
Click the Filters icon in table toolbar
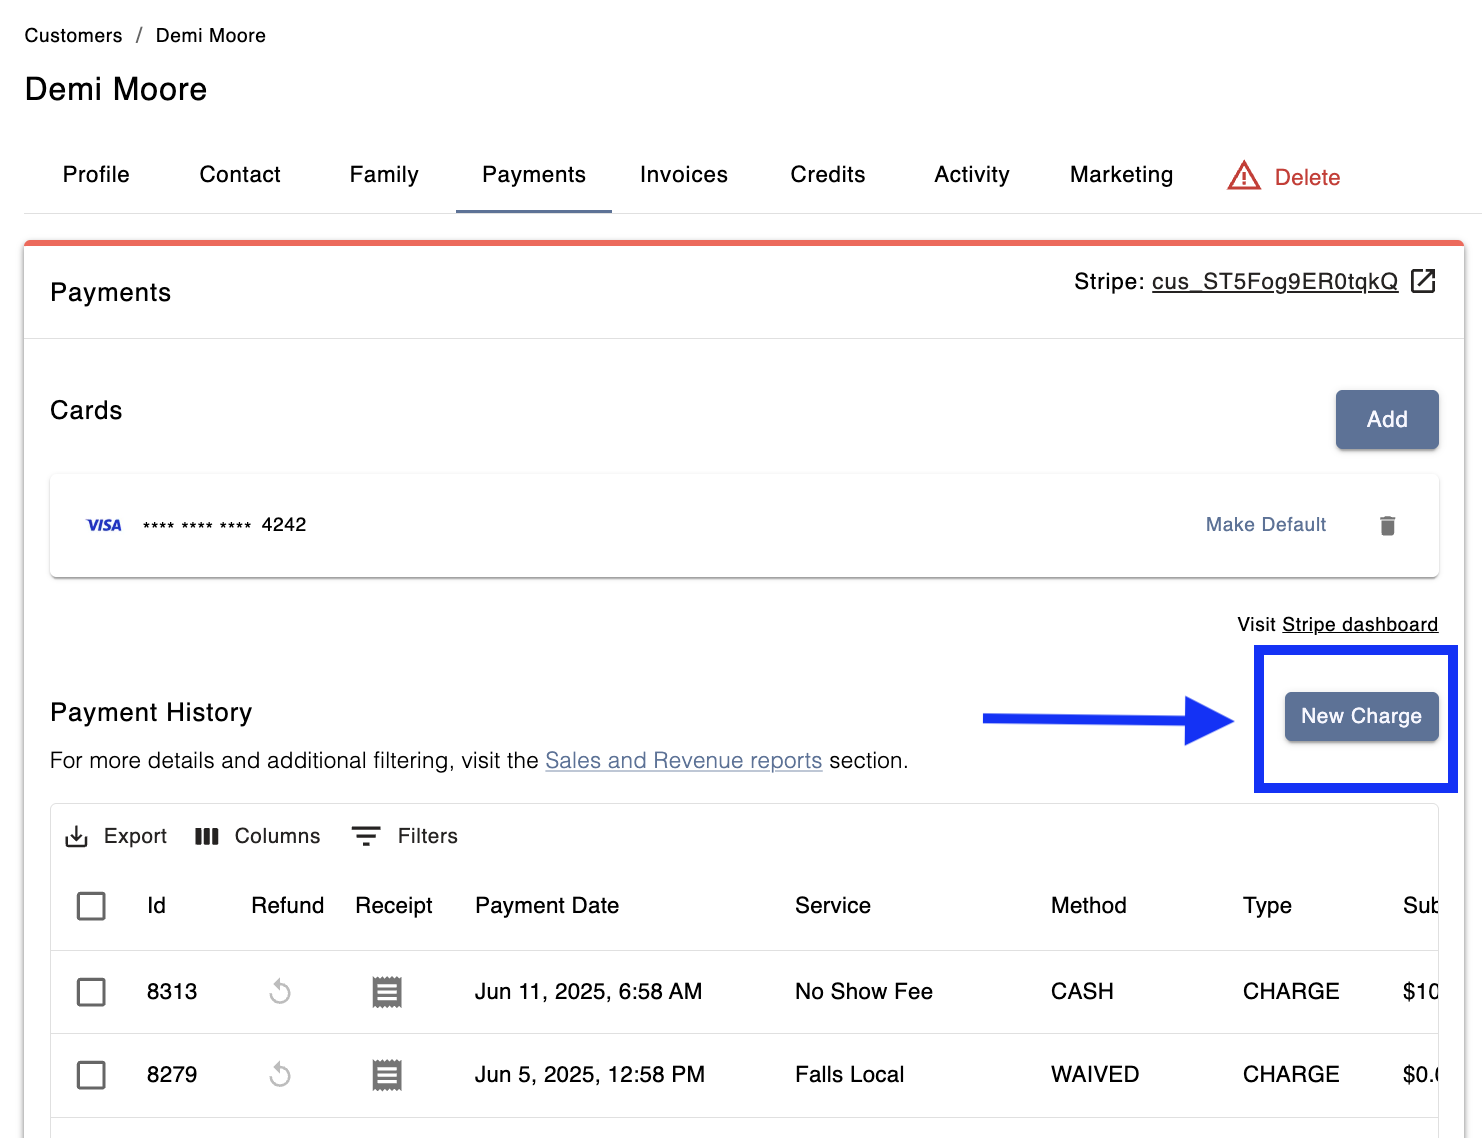pyautogui.click(x=366, y=836)
